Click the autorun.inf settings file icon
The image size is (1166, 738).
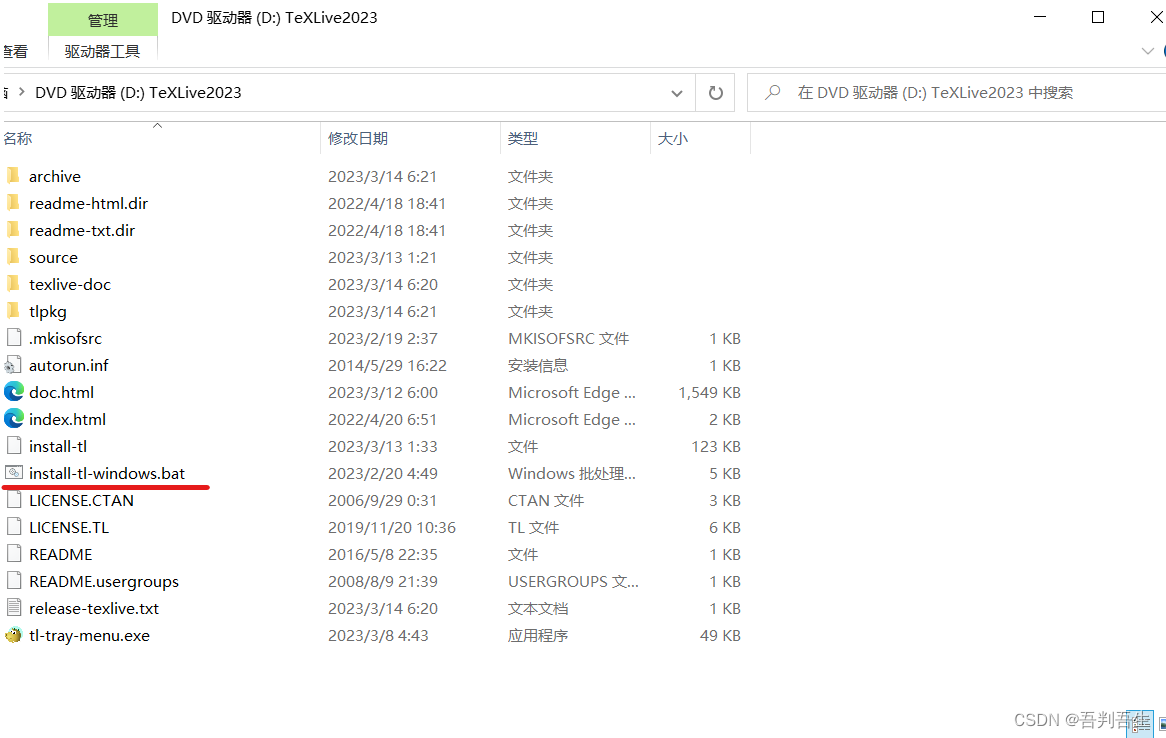[13, 365]
